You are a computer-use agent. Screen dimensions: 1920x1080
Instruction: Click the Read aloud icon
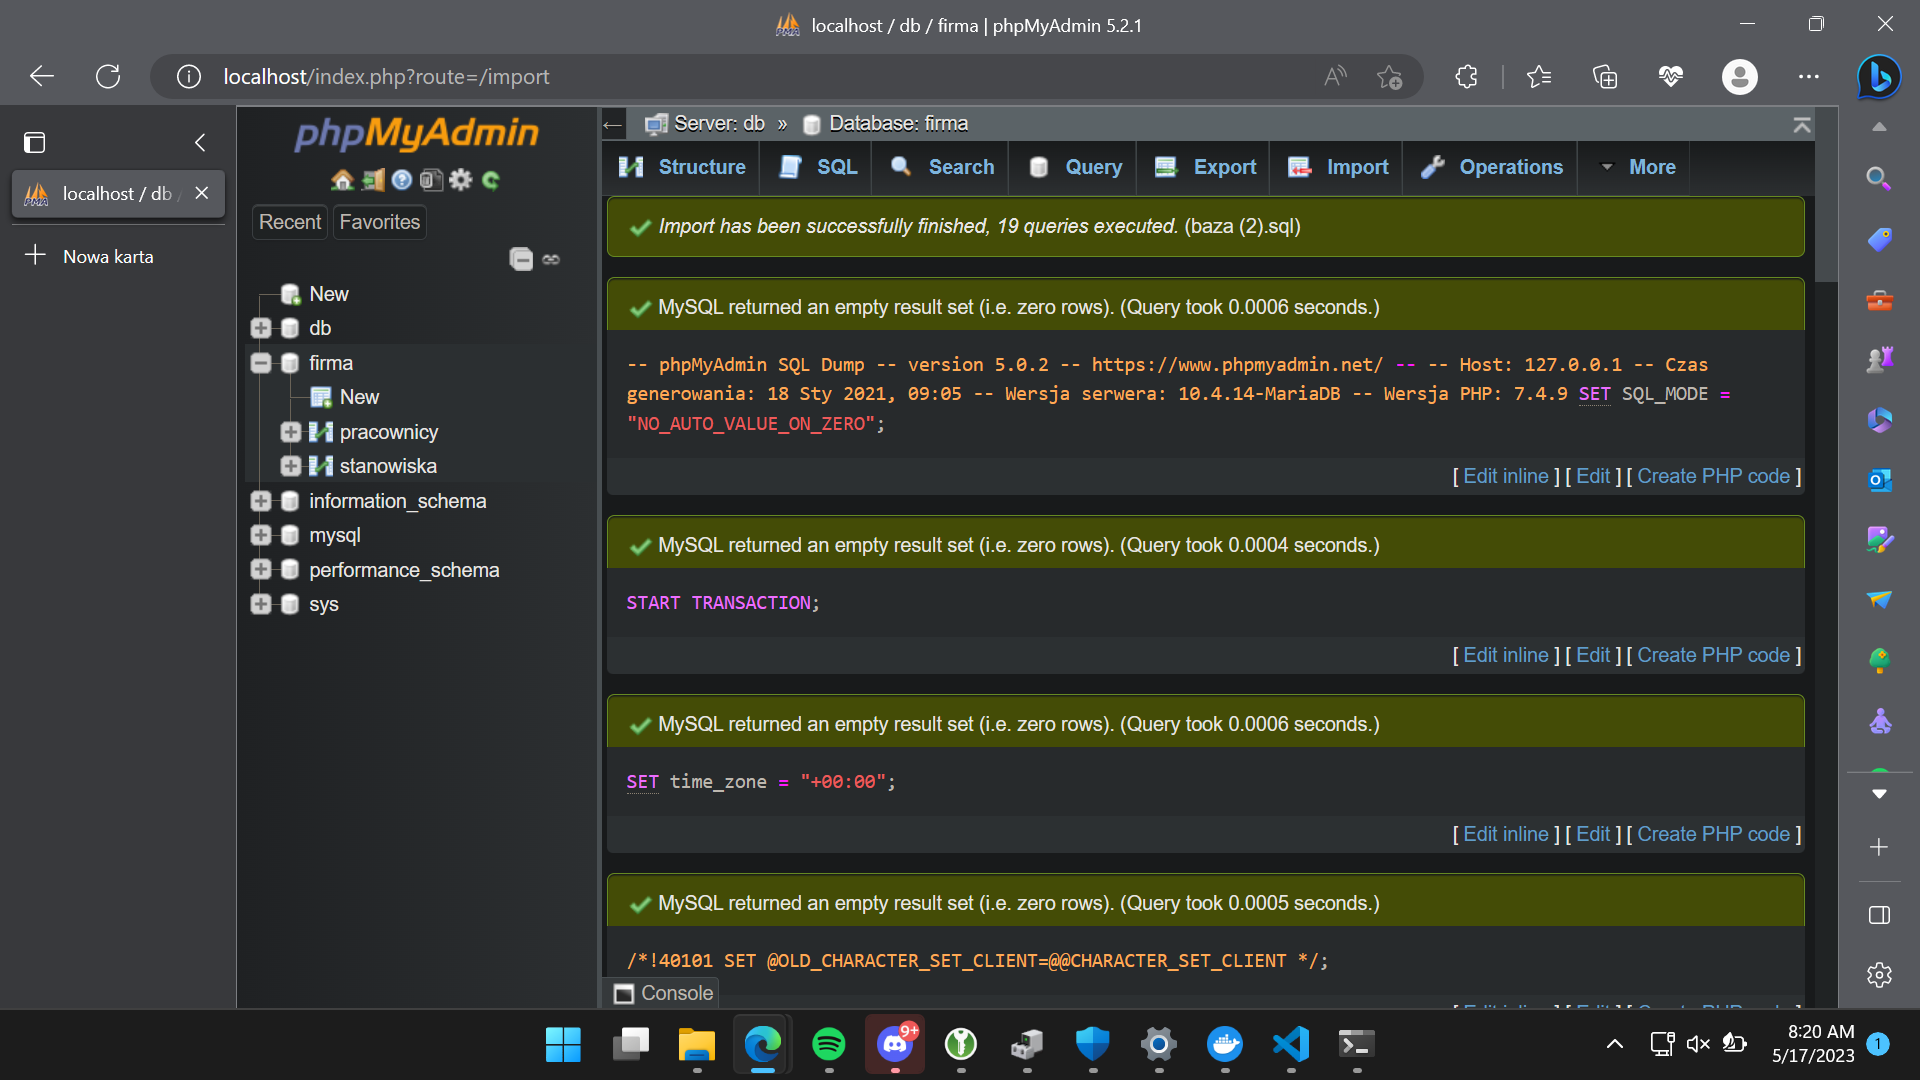(x=1335, y=76)
